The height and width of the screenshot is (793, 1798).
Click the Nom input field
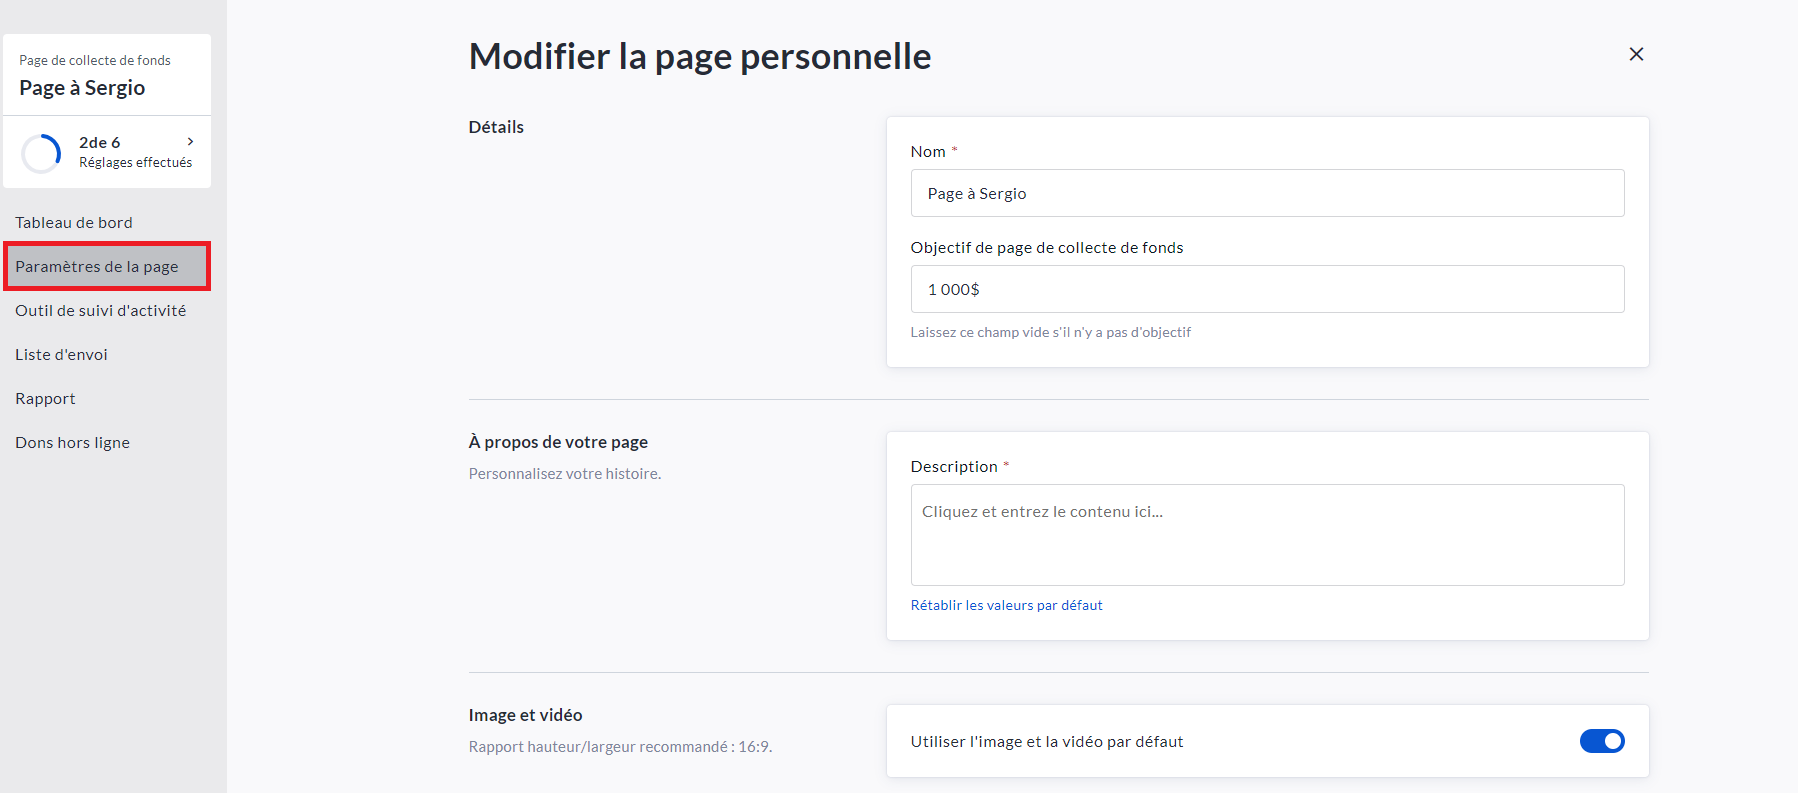(1266, 193)
